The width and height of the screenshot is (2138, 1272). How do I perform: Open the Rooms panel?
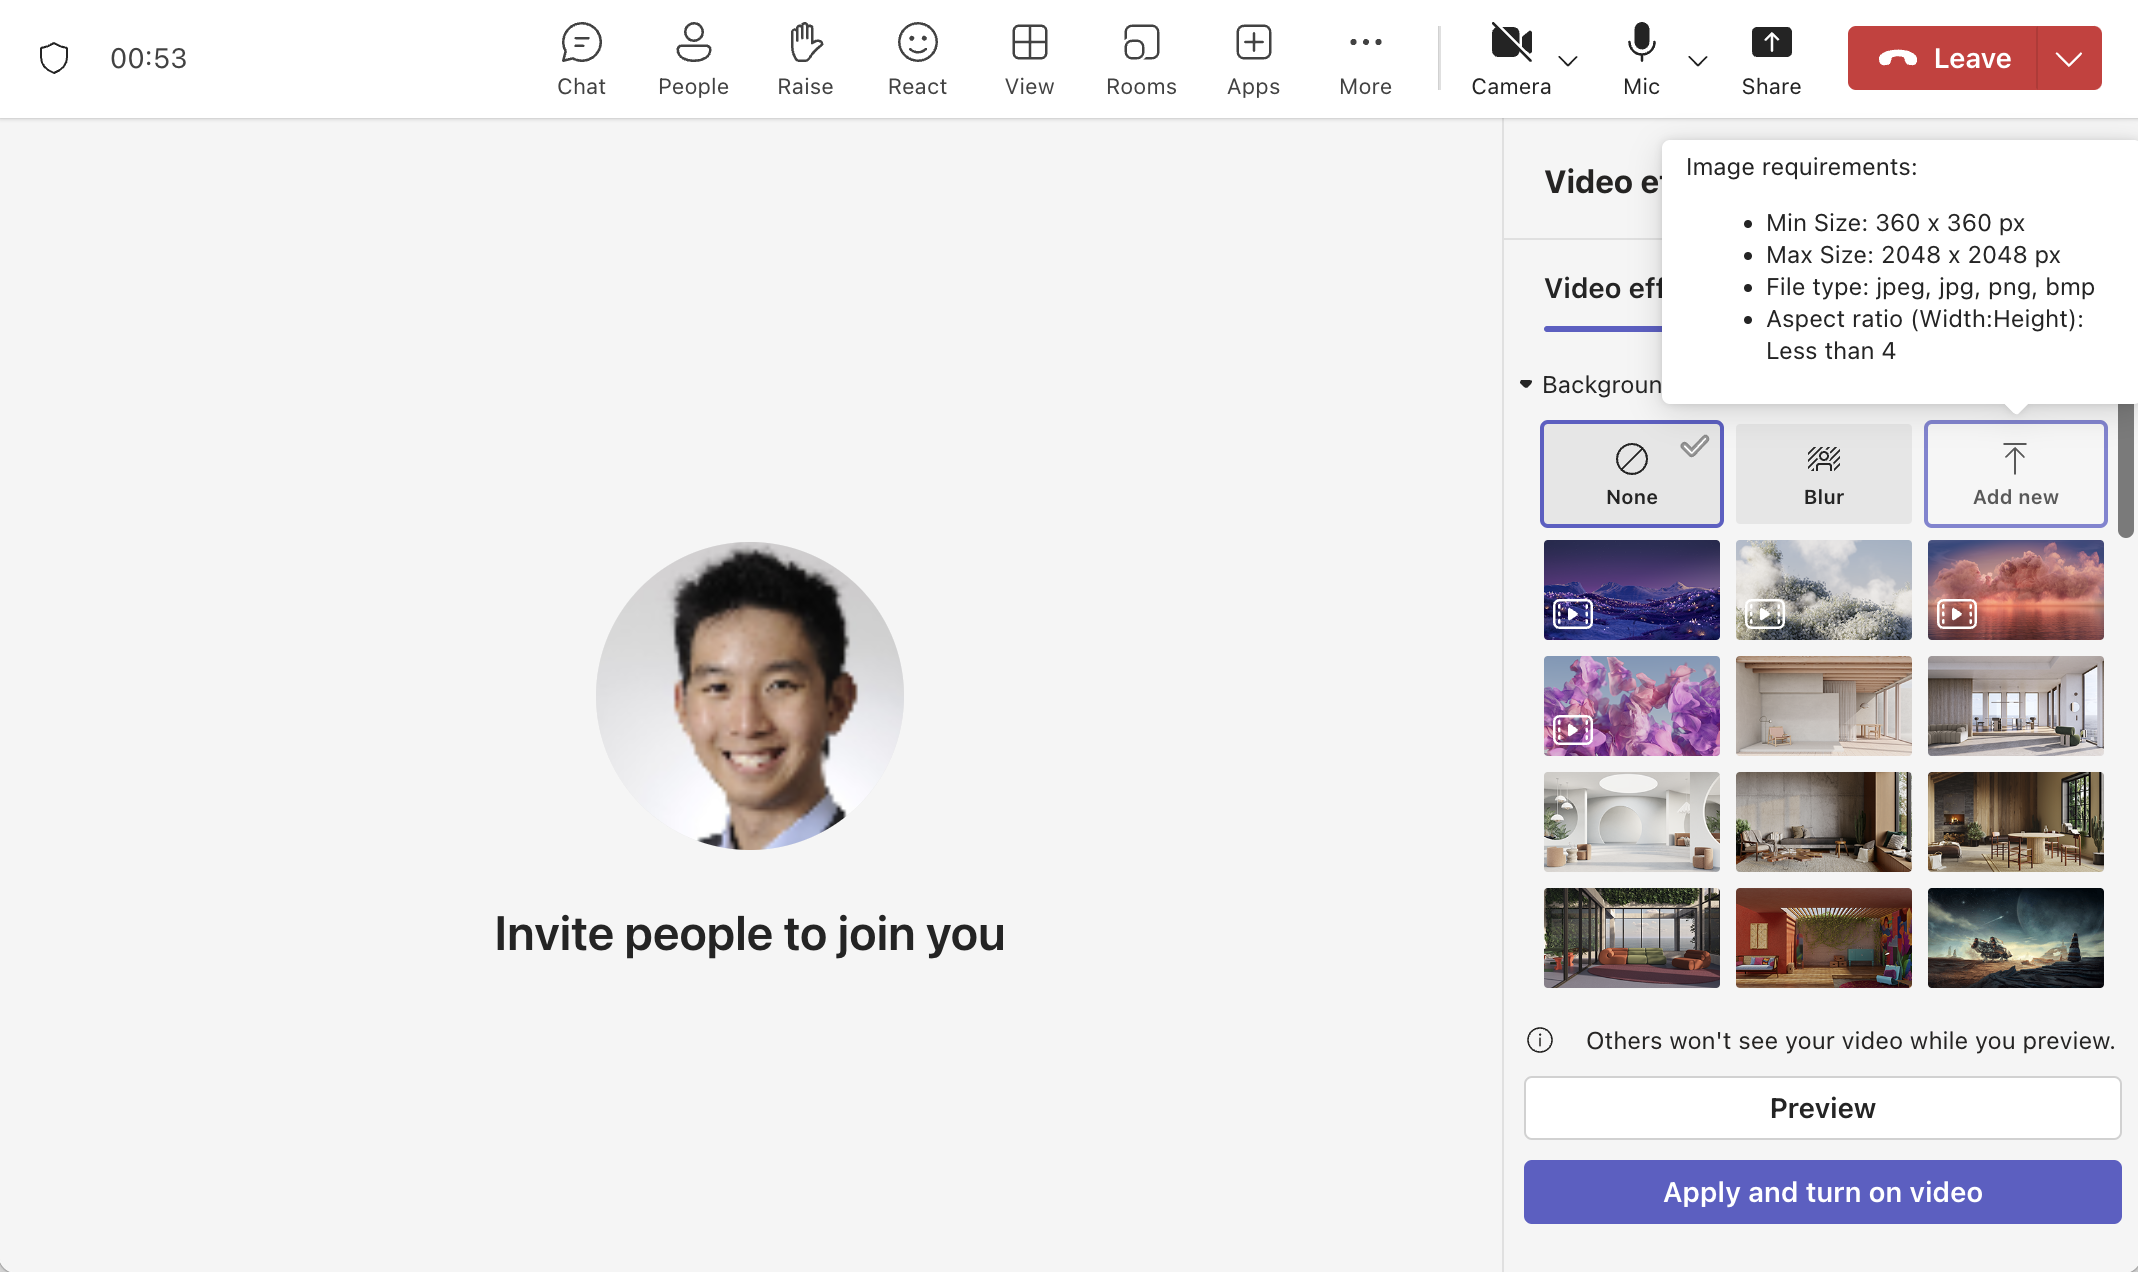1140,58
